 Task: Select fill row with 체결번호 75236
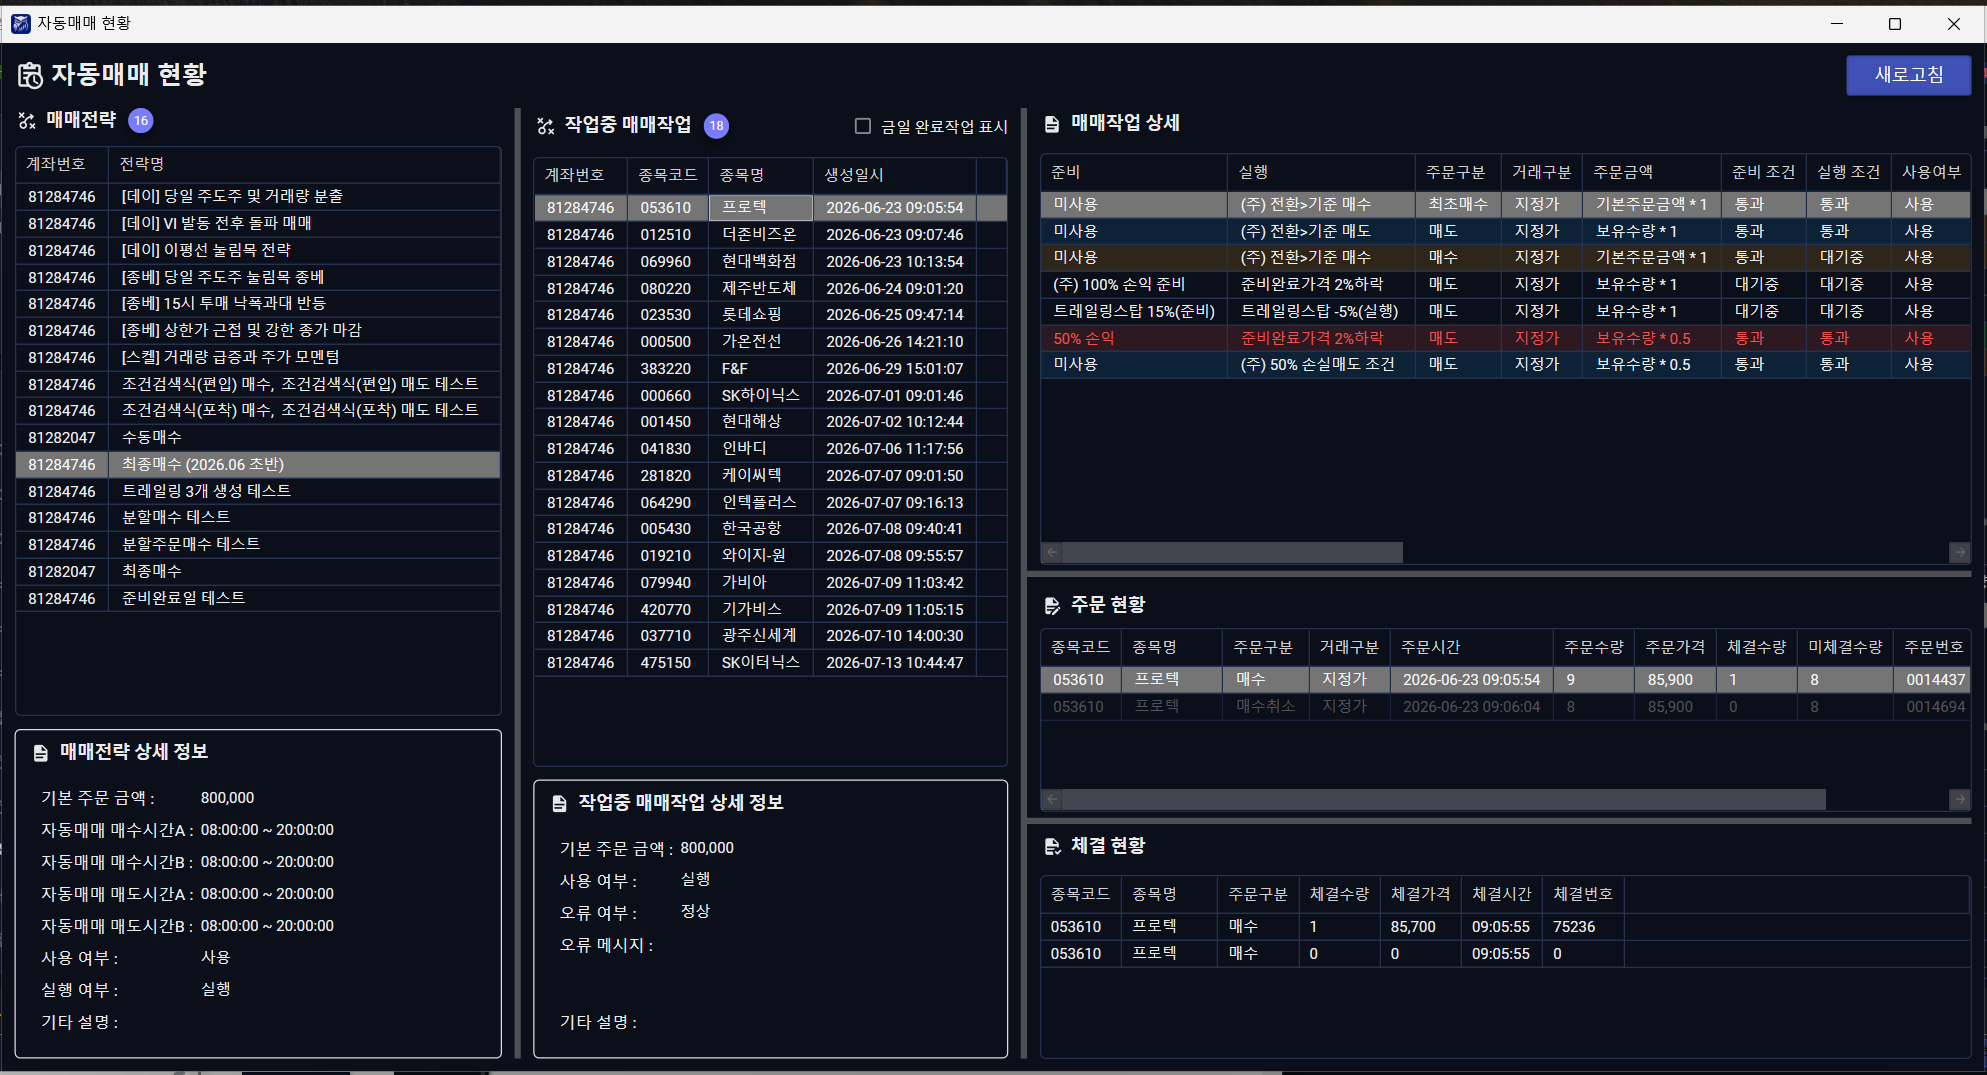(x=1505, y=927)
